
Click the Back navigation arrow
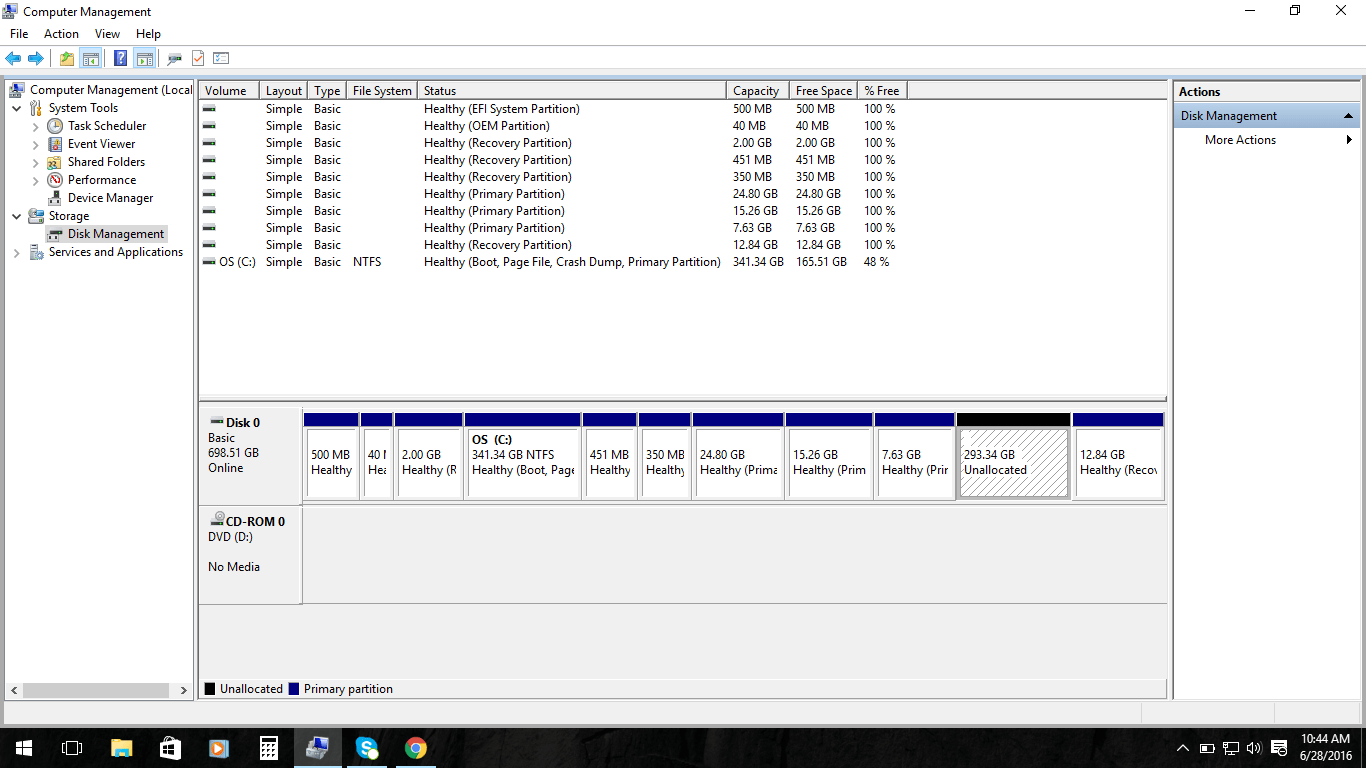click(x=14, y=57)
